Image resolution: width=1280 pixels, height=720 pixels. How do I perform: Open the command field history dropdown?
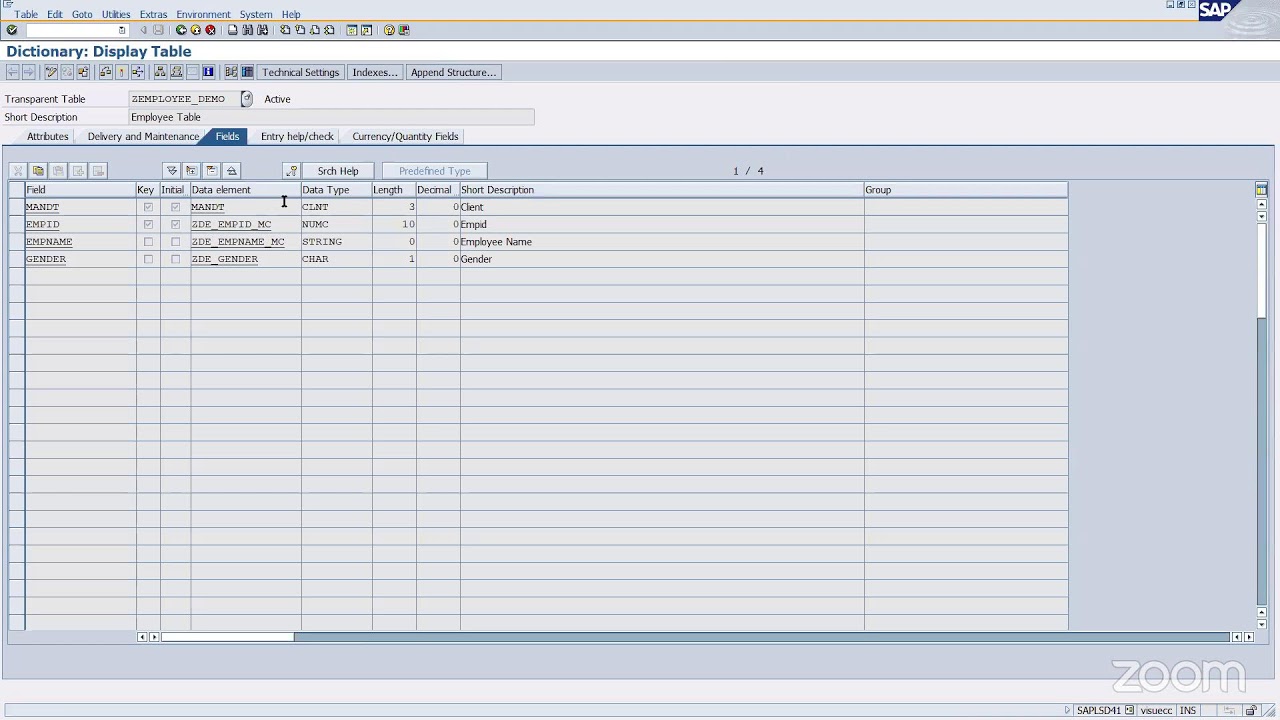pyautogui.click(x=122, y=30)
